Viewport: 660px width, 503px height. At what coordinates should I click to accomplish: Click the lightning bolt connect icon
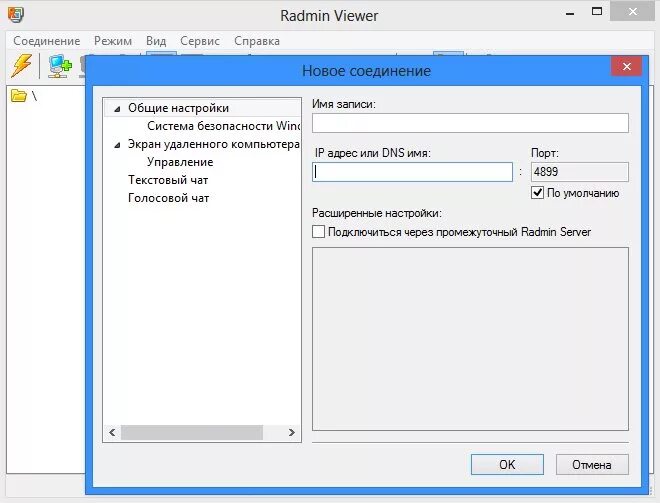coord(21,66)
